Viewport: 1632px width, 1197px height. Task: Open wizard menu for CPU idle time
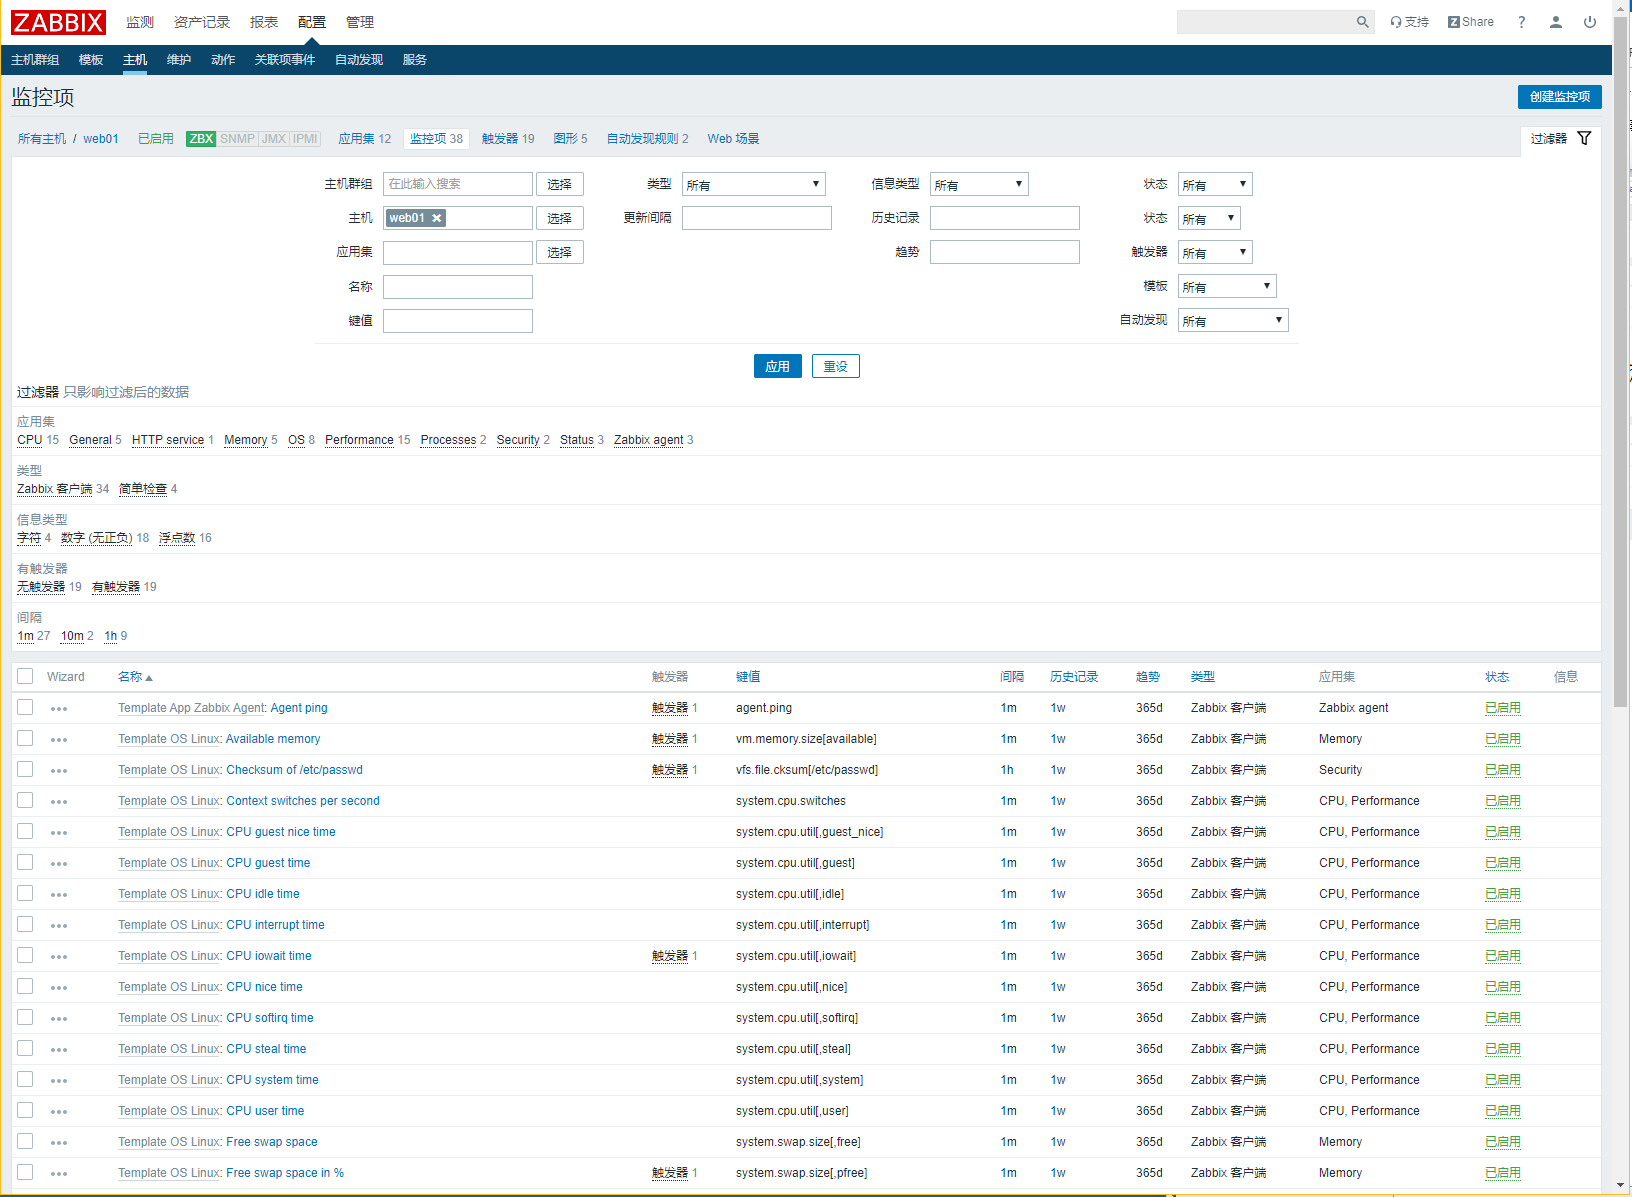tap(59, 895)
